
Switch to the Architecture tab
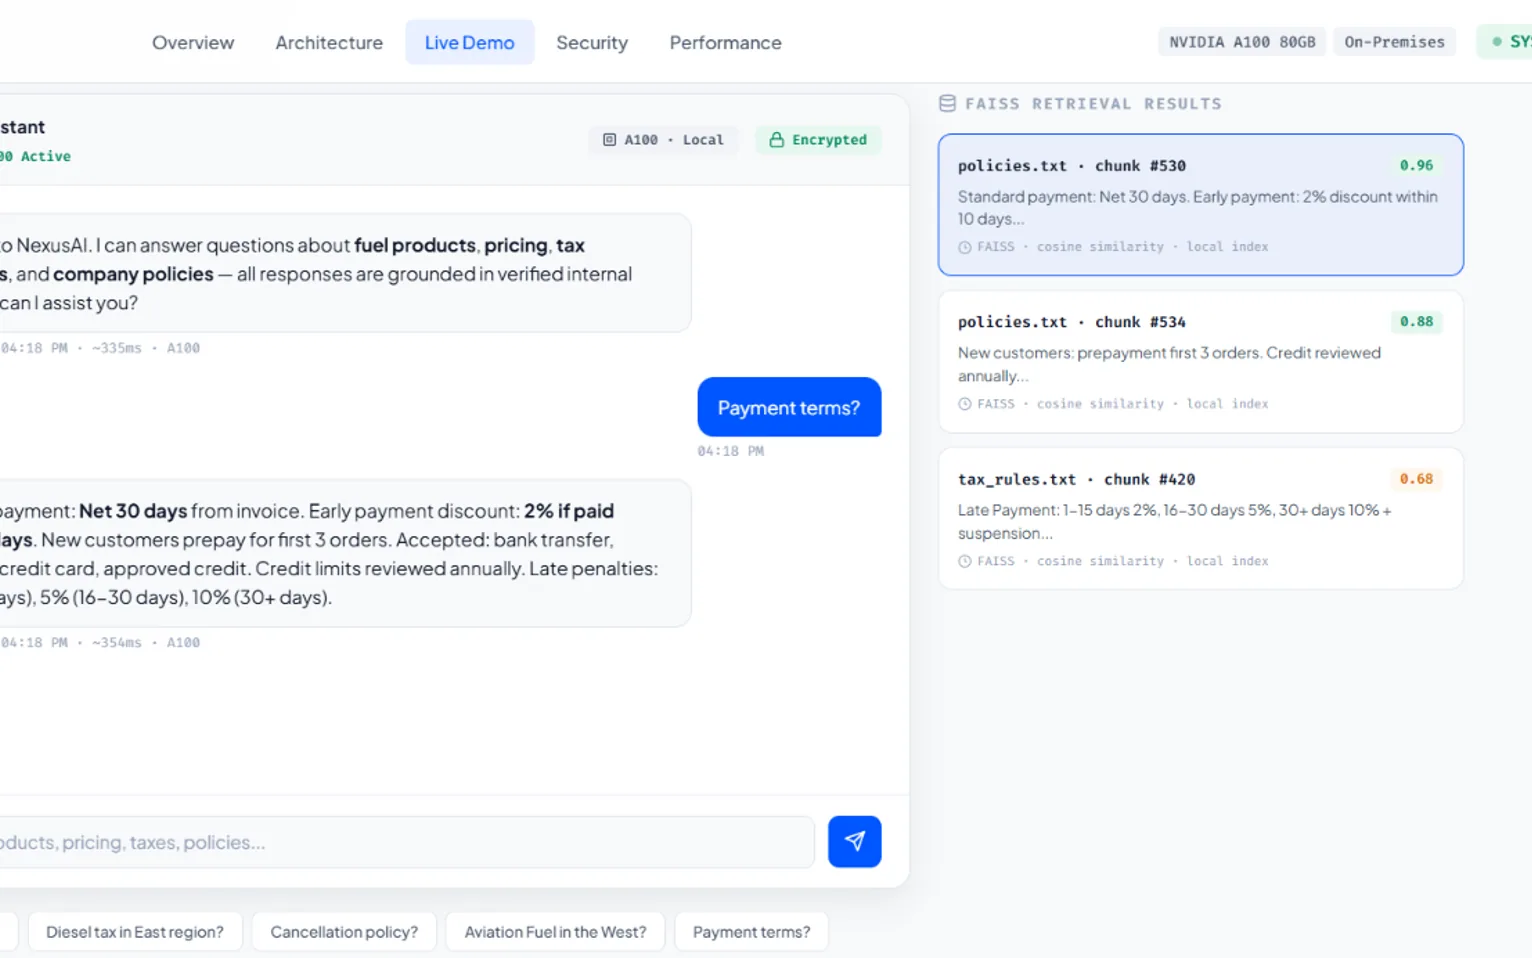pos(329,42)
